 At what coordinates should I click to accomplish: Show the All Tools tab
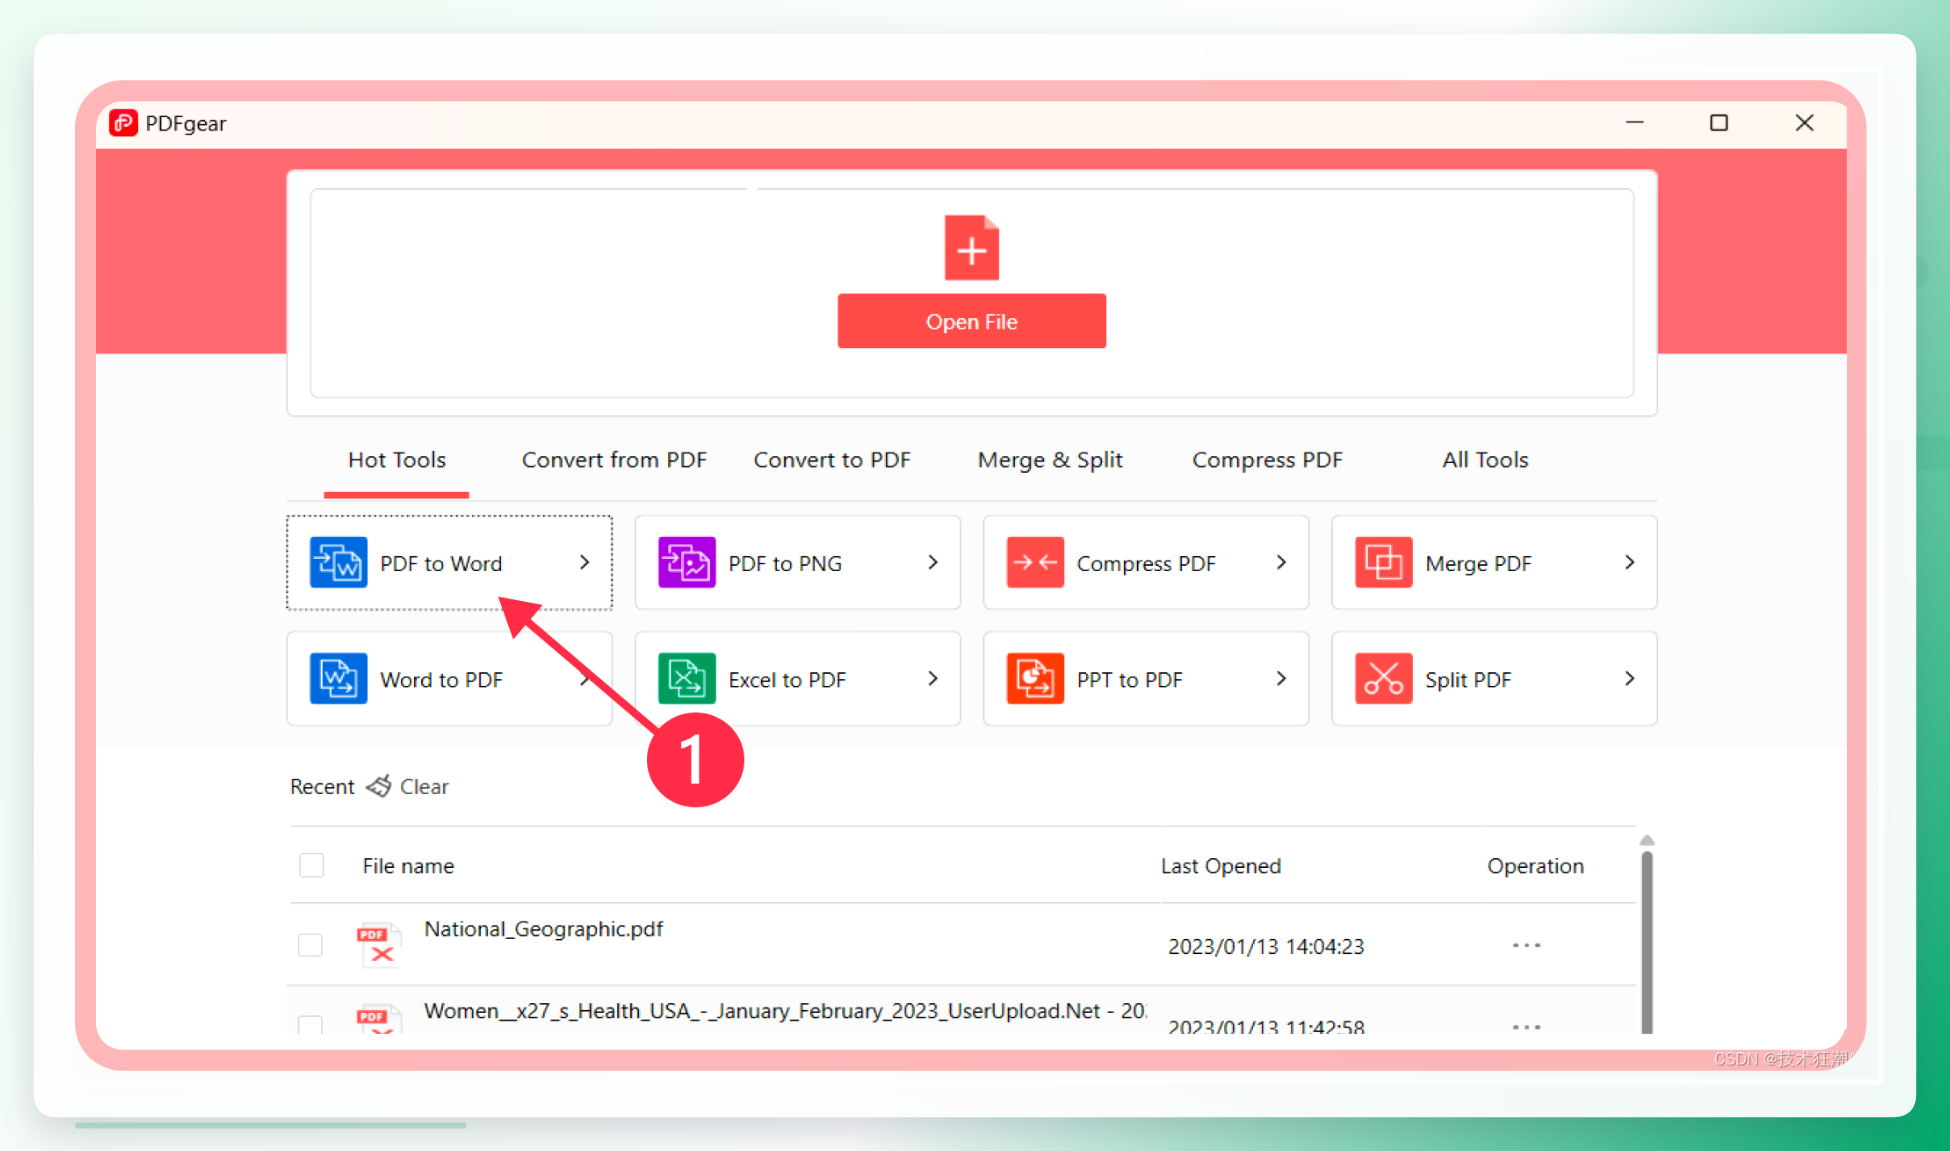1485,460
